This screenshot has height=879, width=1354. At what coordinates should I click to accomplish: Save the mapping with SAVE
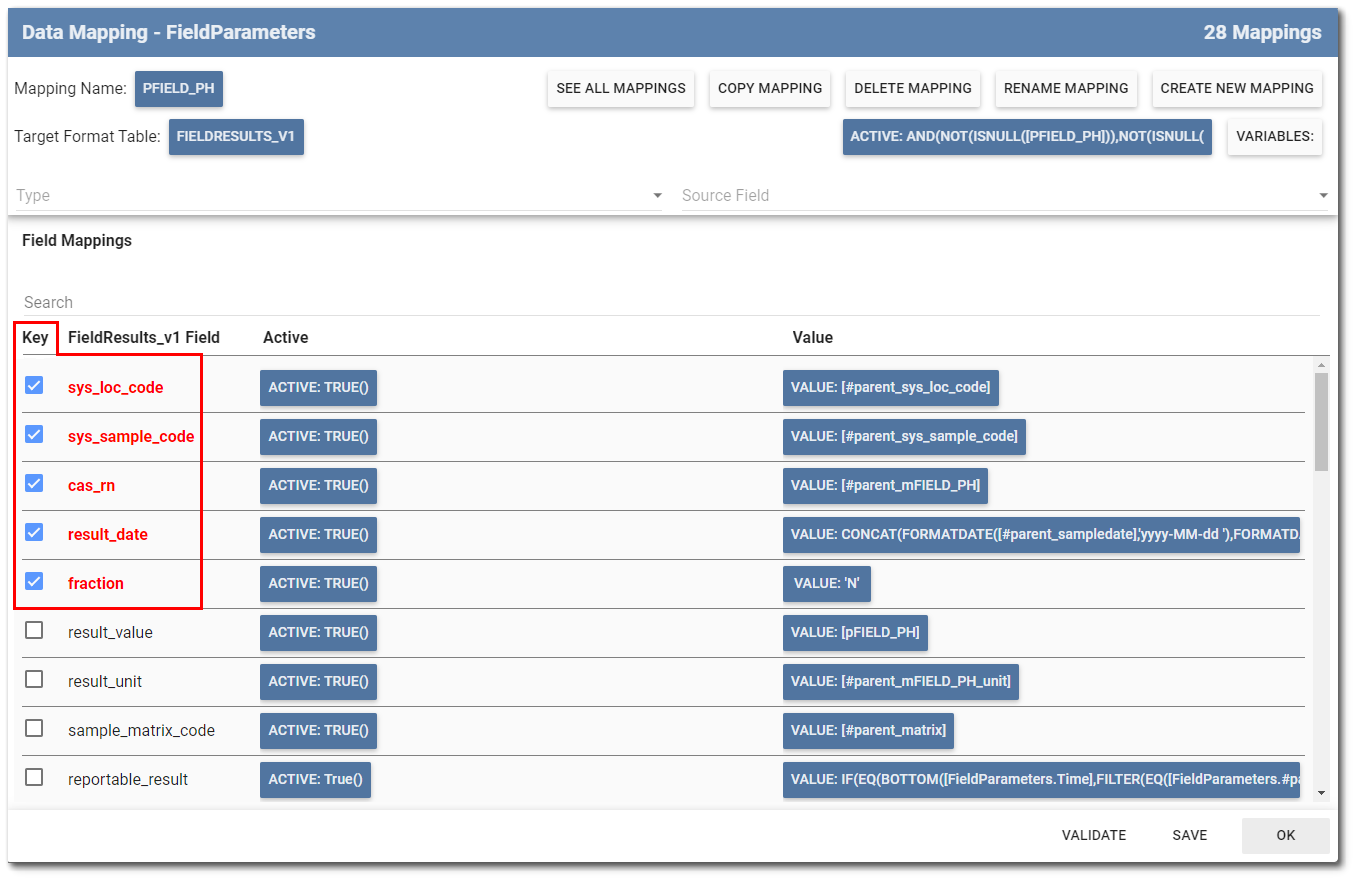tap(1189, 835)
